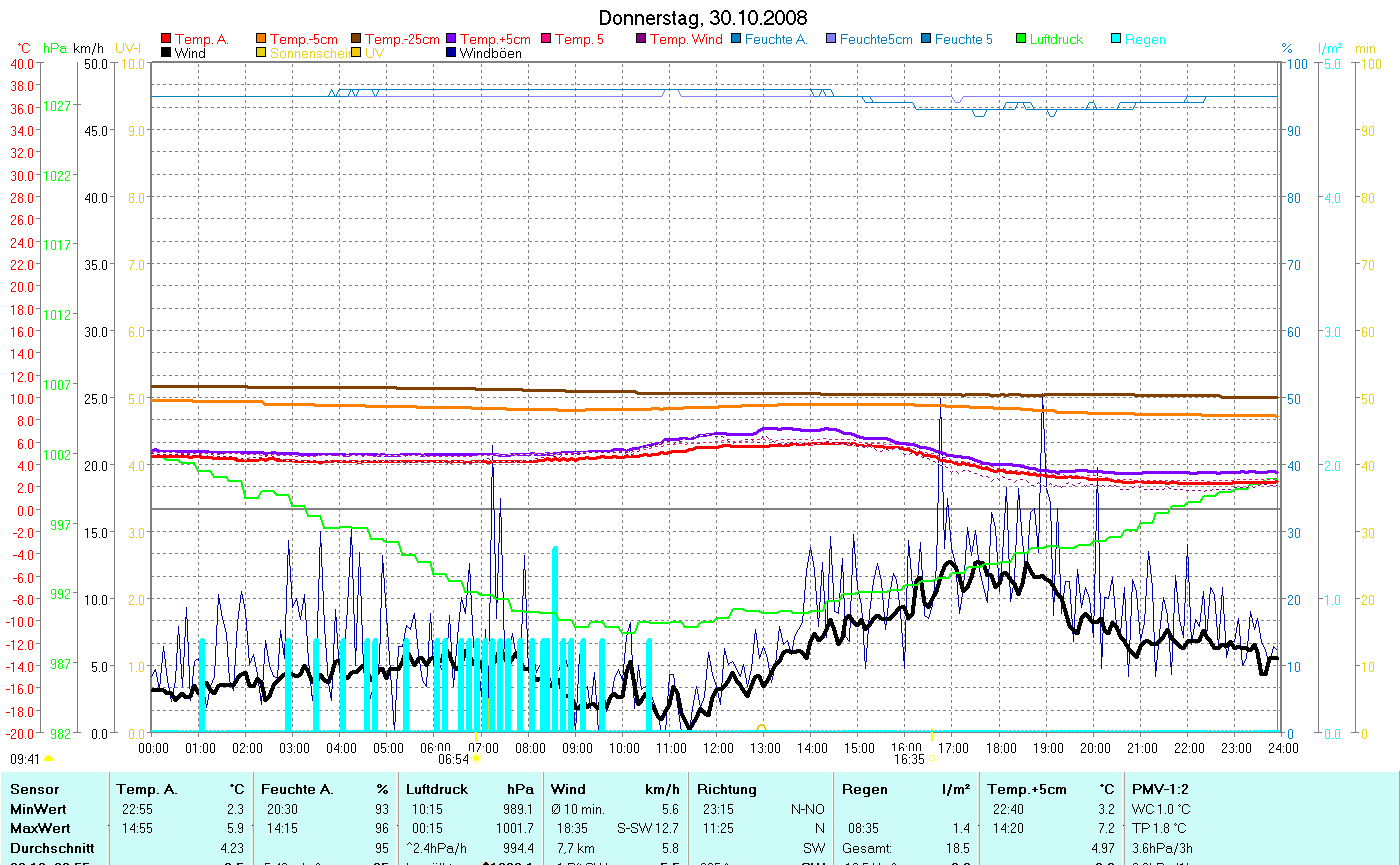Click the red Temp. A. legend swatch
1400x865 pixels.
click(166, 39)
